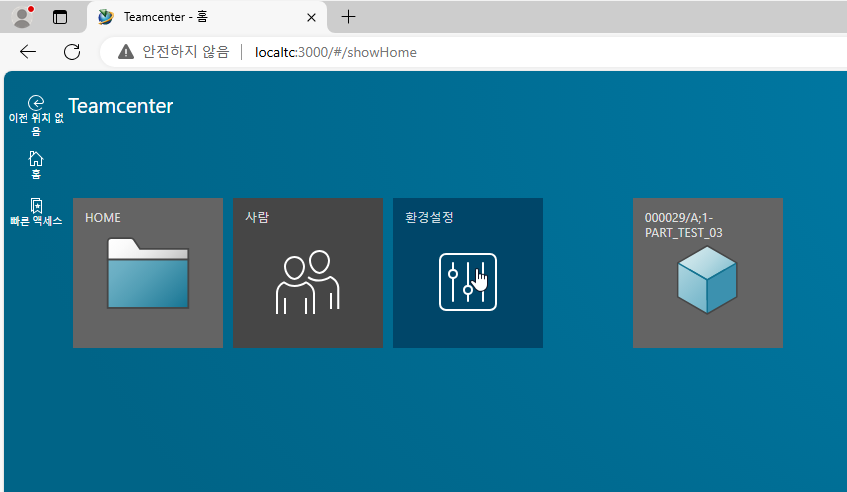
Task: Click the '이전 위치 없음' sidebar label
Action: click(36, 124)
